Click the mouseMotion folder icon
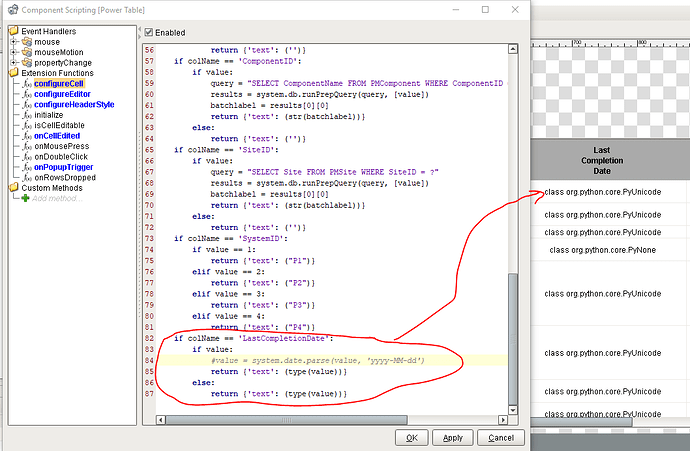Screen dimensions: 690x451 coord(27,52)
